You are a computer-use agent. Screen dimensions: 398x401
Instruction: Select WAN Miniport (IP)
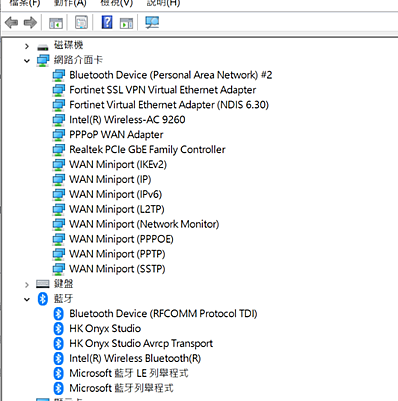click(110, 179)
